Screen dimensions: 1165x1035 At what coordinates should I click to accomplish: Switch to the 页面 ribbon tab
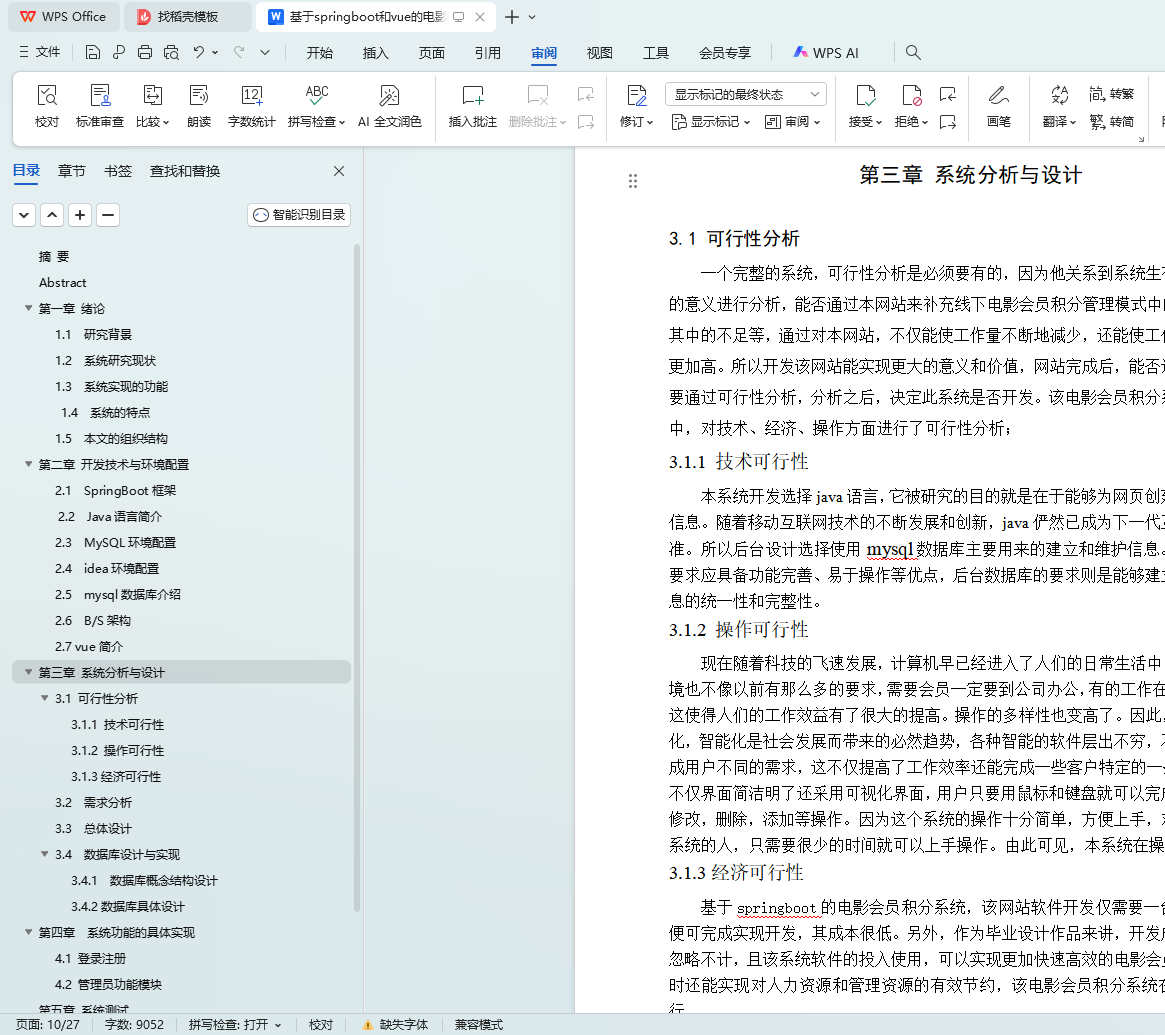pyautogui.click(x=432, y=53)
